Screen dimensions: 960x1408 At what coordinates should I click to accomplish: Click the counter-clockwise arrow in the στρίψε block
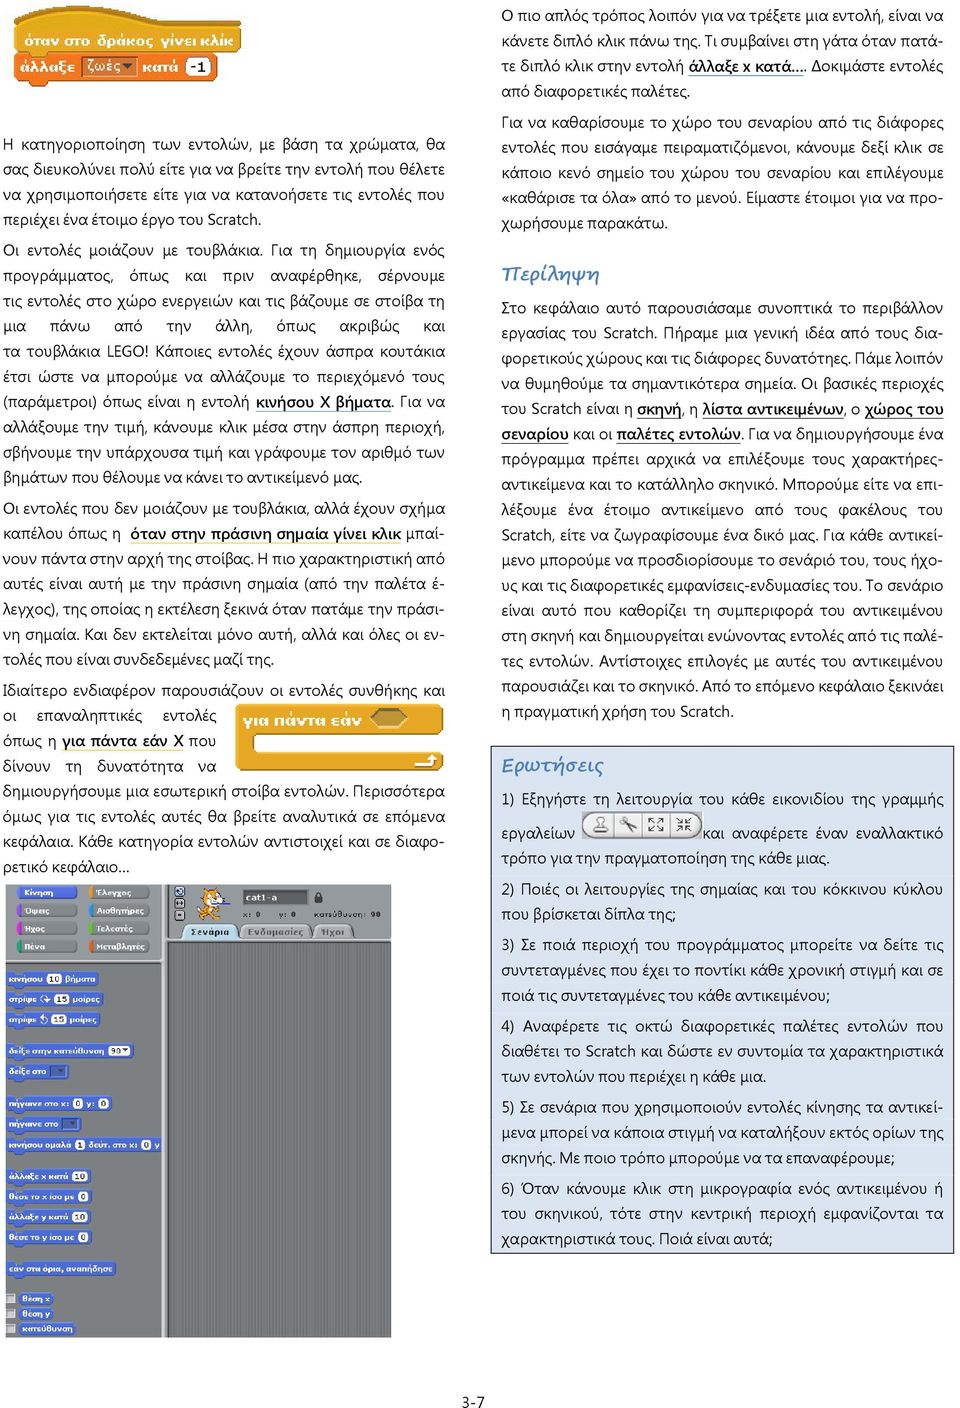point(43,1019)
